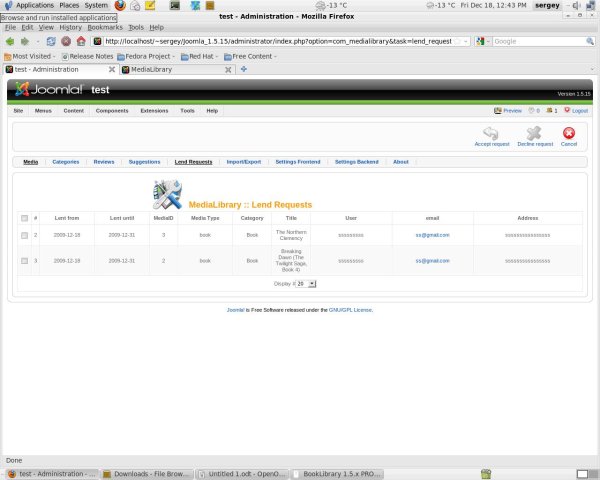
Task: Open the Applications menu in top panel
Action: click(34, 5)
